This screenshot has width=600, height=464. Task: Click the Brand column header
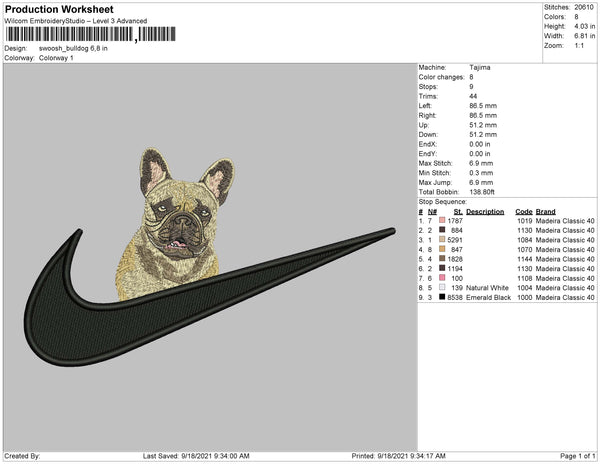pyautogui.click(x=545, y=212)
